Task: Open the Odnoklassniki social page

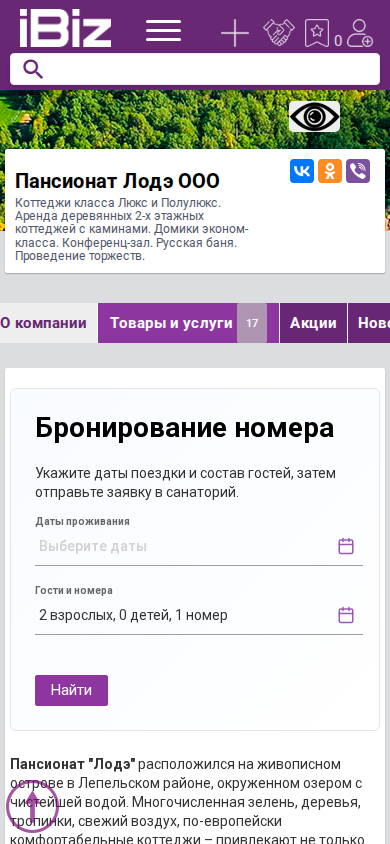Action: [x=330, y=171]
